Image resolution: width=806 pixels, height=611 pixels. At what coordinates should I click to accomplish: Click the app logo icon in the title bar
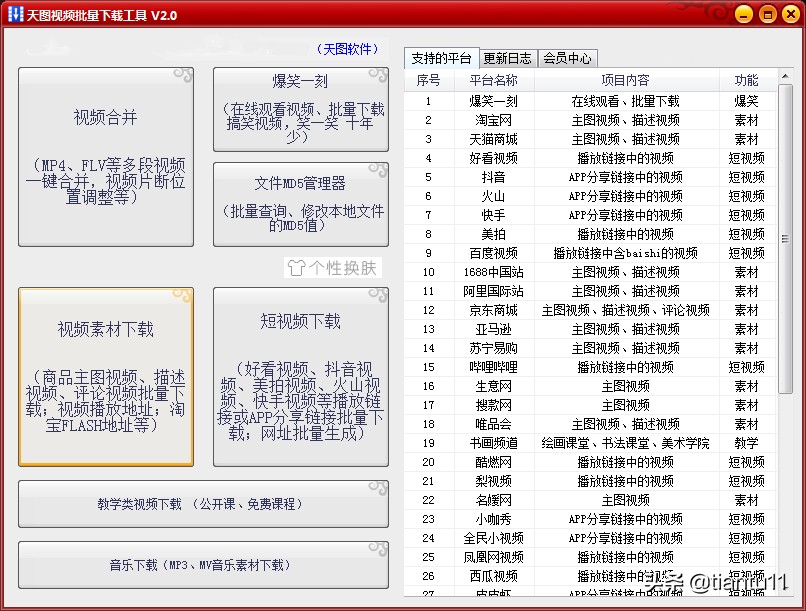click(x=17, y=14)
